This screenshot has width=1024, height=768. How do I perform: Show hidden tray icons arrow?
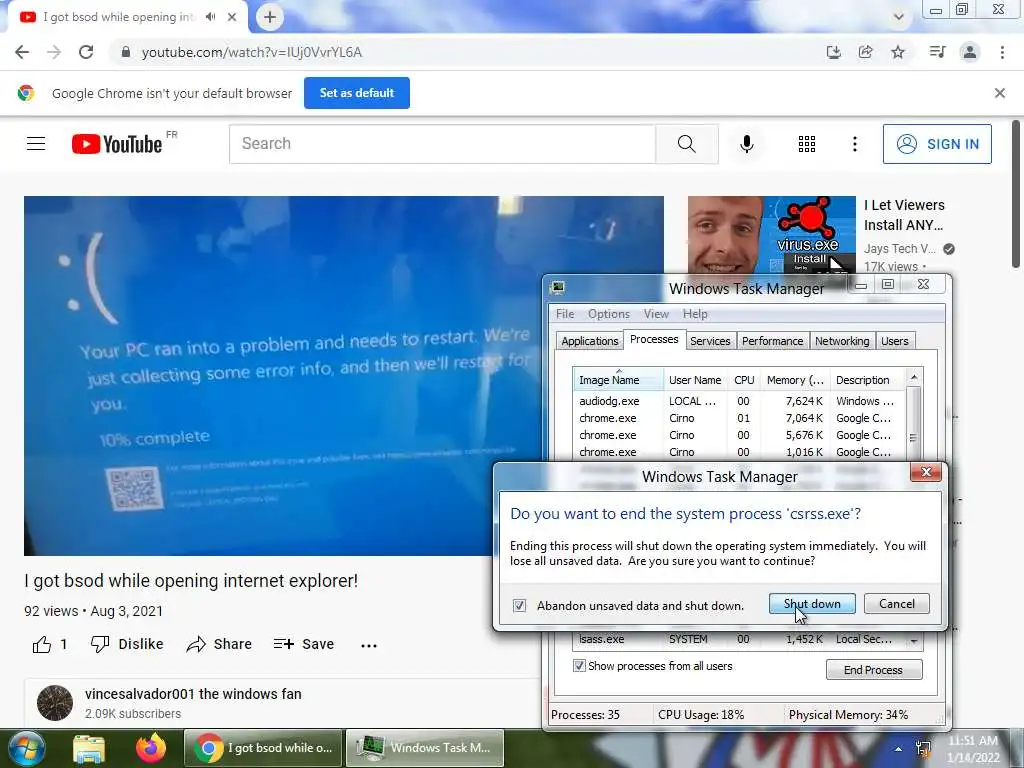tap(899, 749)
